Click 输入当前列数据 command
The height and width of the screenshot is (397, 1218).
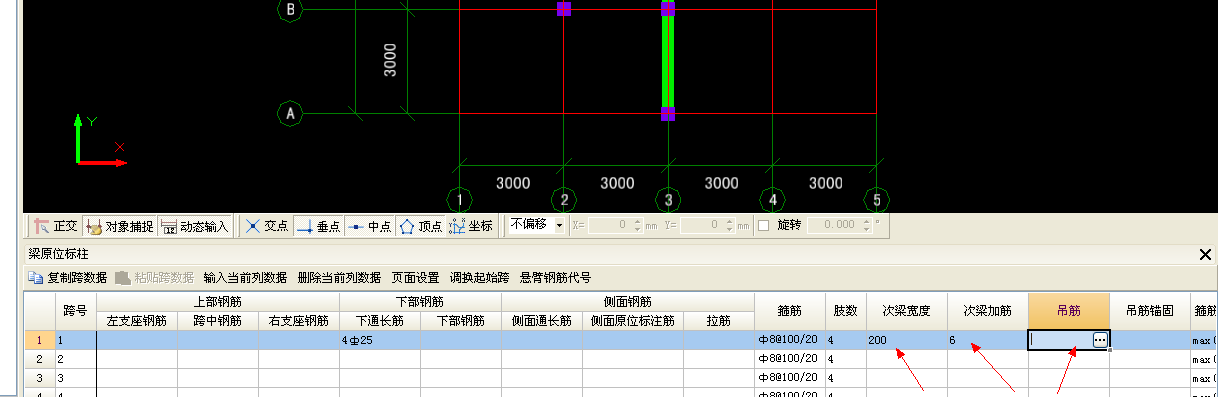click(x=245, y=278)
